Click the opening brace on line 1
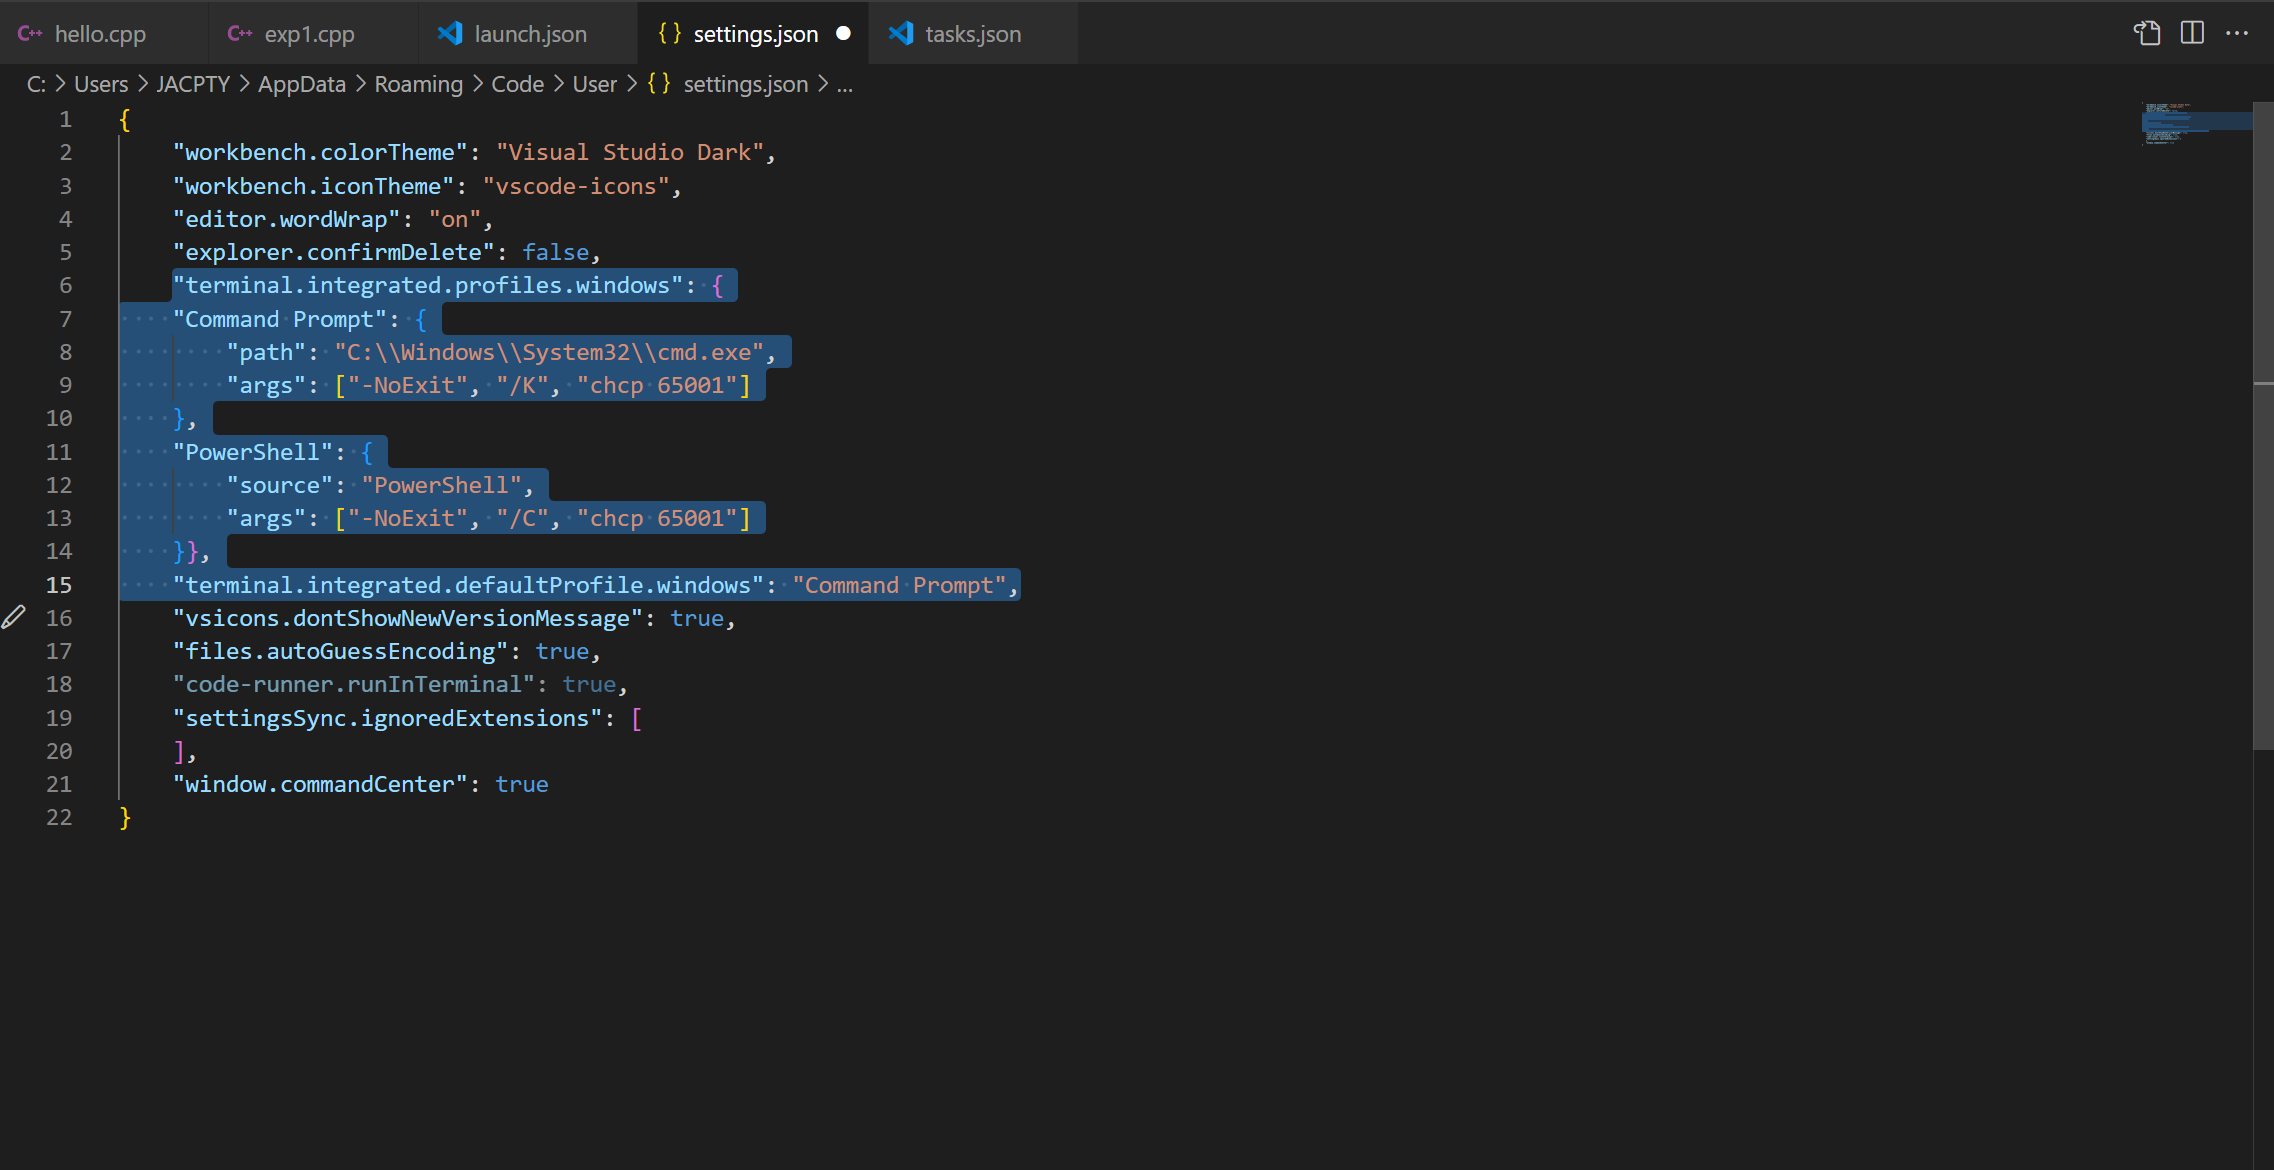Image resolution: width=2274 pixels, height=1170 pixels. [x=125, y=119]
